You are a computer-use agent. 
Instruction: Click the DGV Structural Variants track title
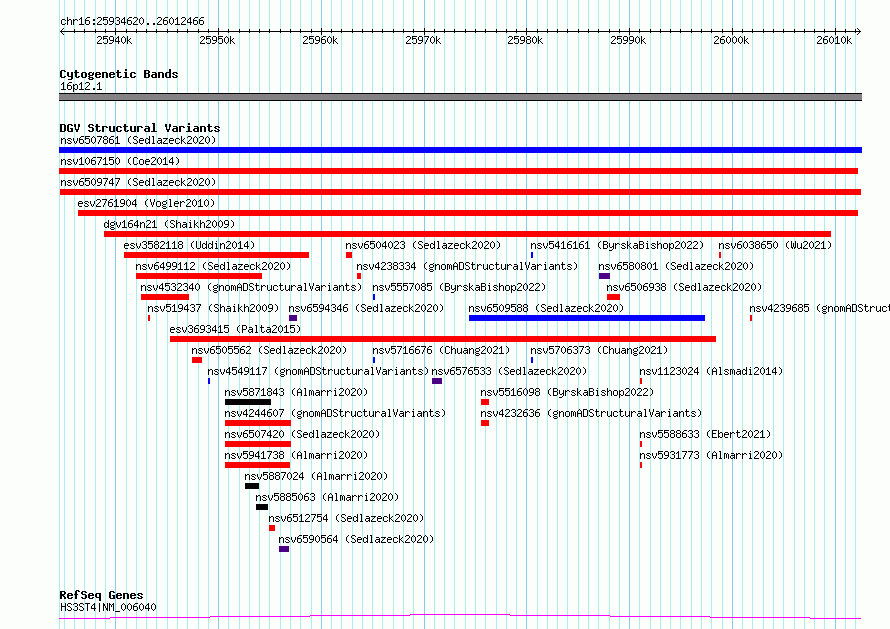tap(140, 128)
